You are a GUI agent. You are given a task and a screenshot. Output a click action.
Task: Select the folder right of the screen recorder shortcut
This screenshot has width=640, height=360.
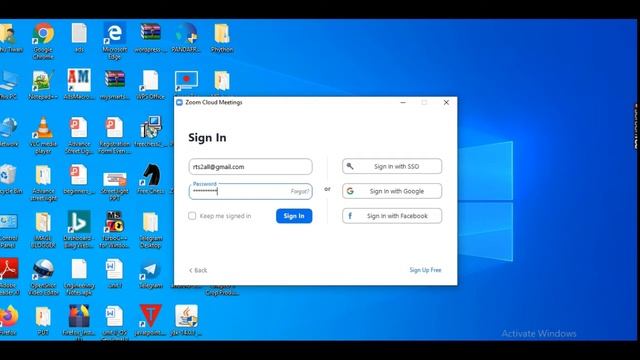click(222, 81)
